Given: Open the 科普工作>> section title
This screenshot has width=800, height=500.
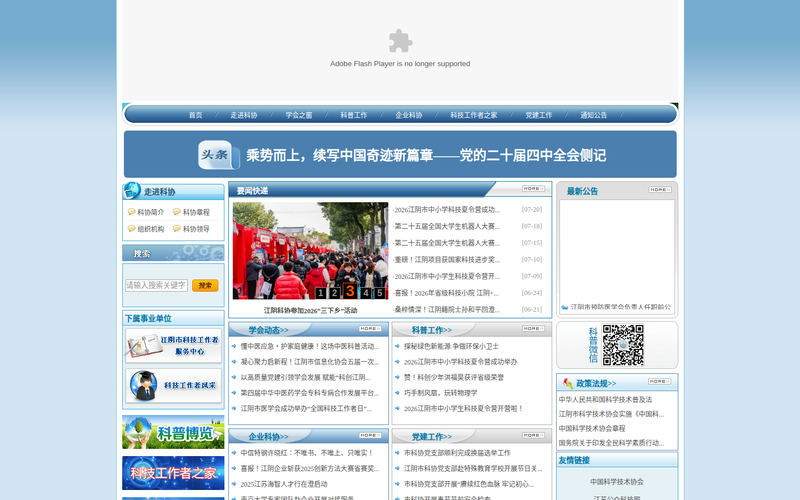Looking at the screenshot, I should [432, 330].
